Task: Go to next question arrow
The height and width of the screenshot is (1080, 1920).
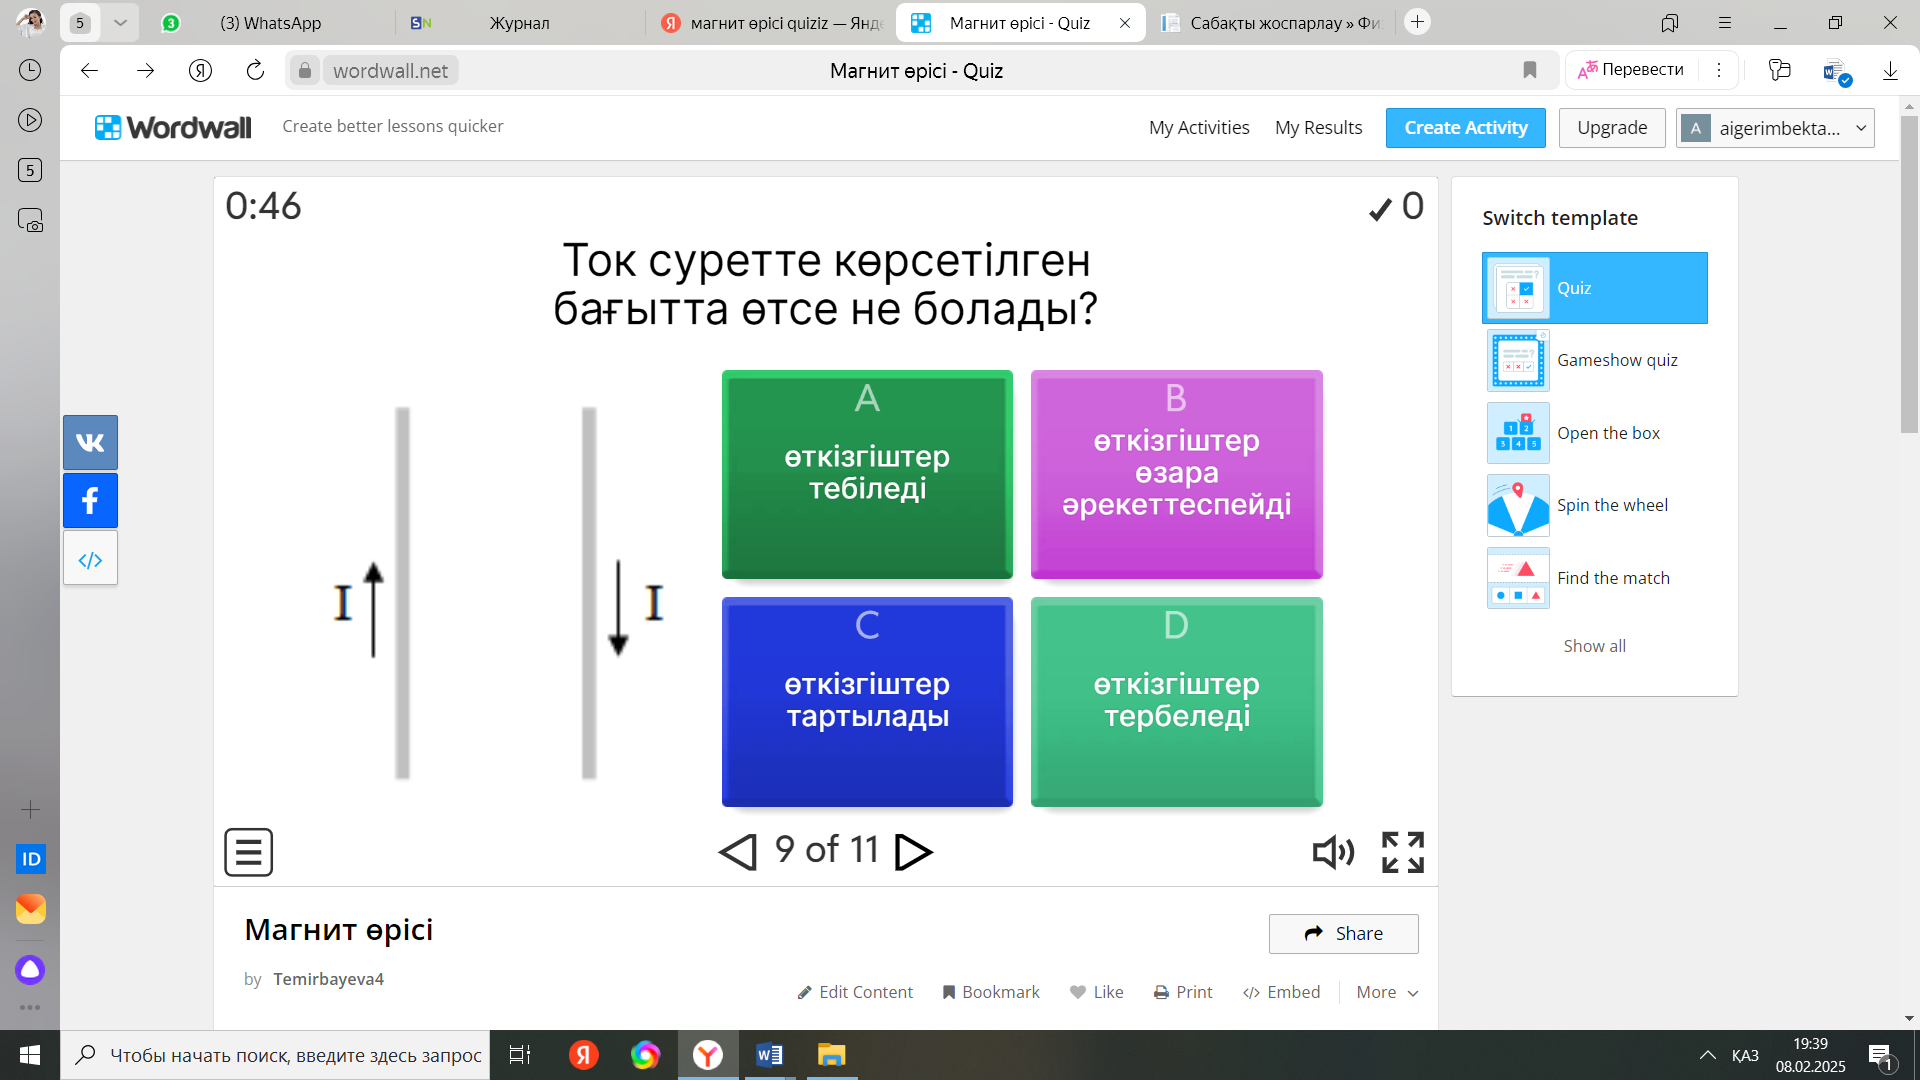Action: 913,852
